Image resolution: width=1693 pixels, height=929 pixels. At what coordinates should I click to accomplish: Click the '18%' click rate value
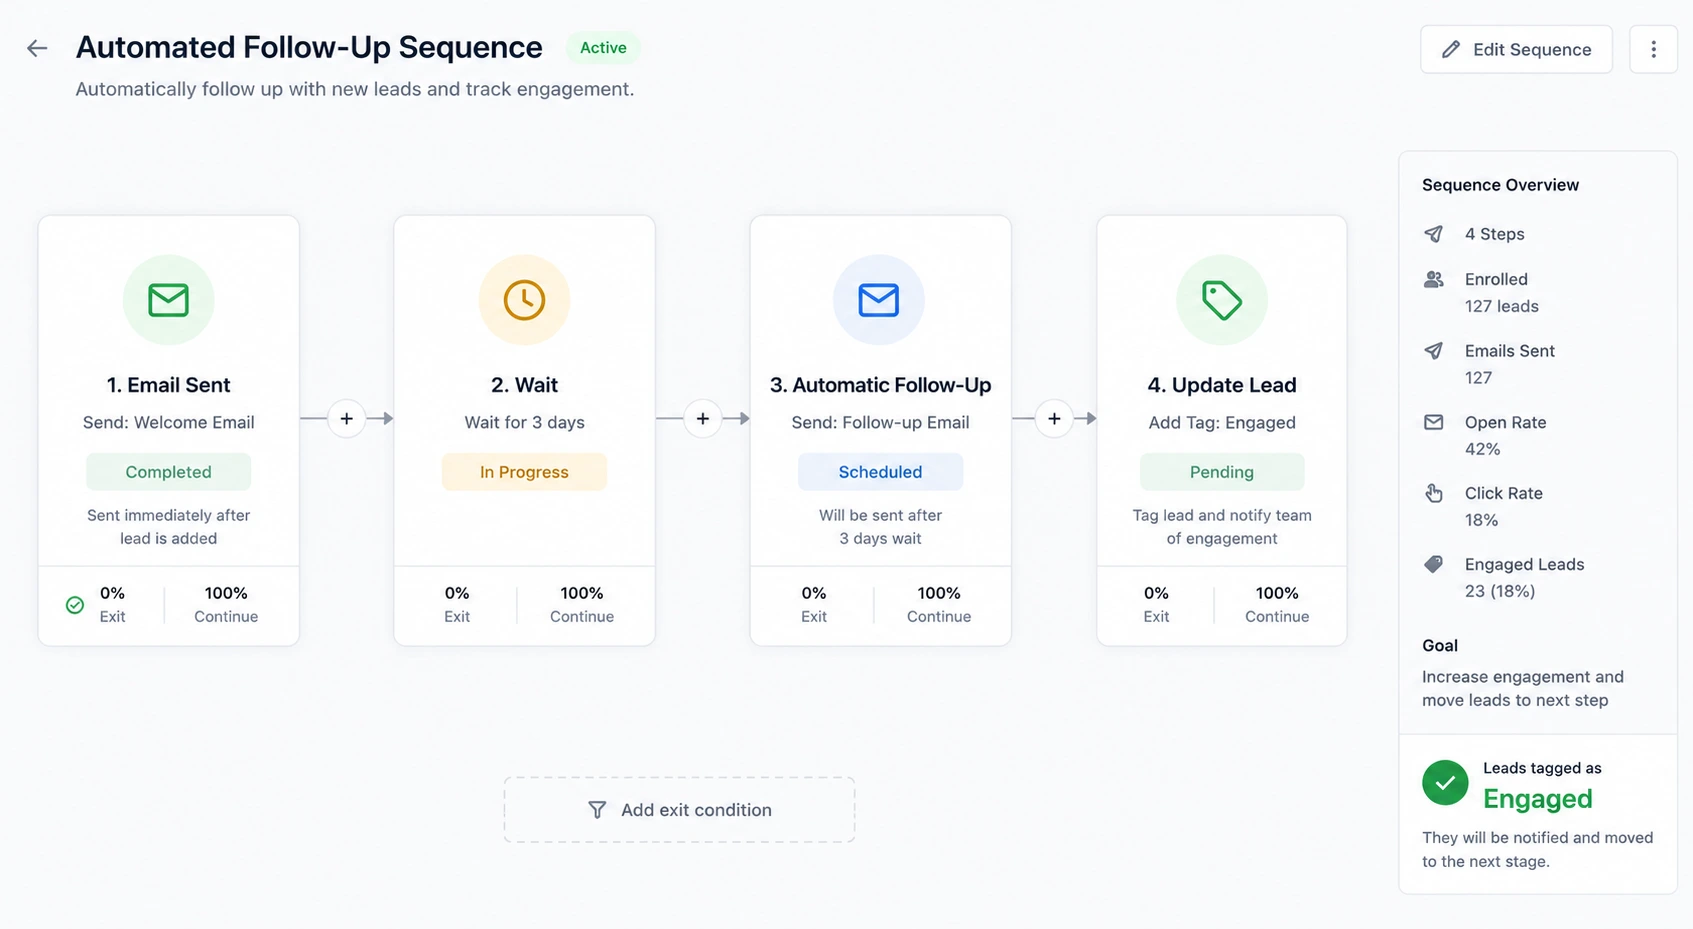click(x=1481, y=520)
